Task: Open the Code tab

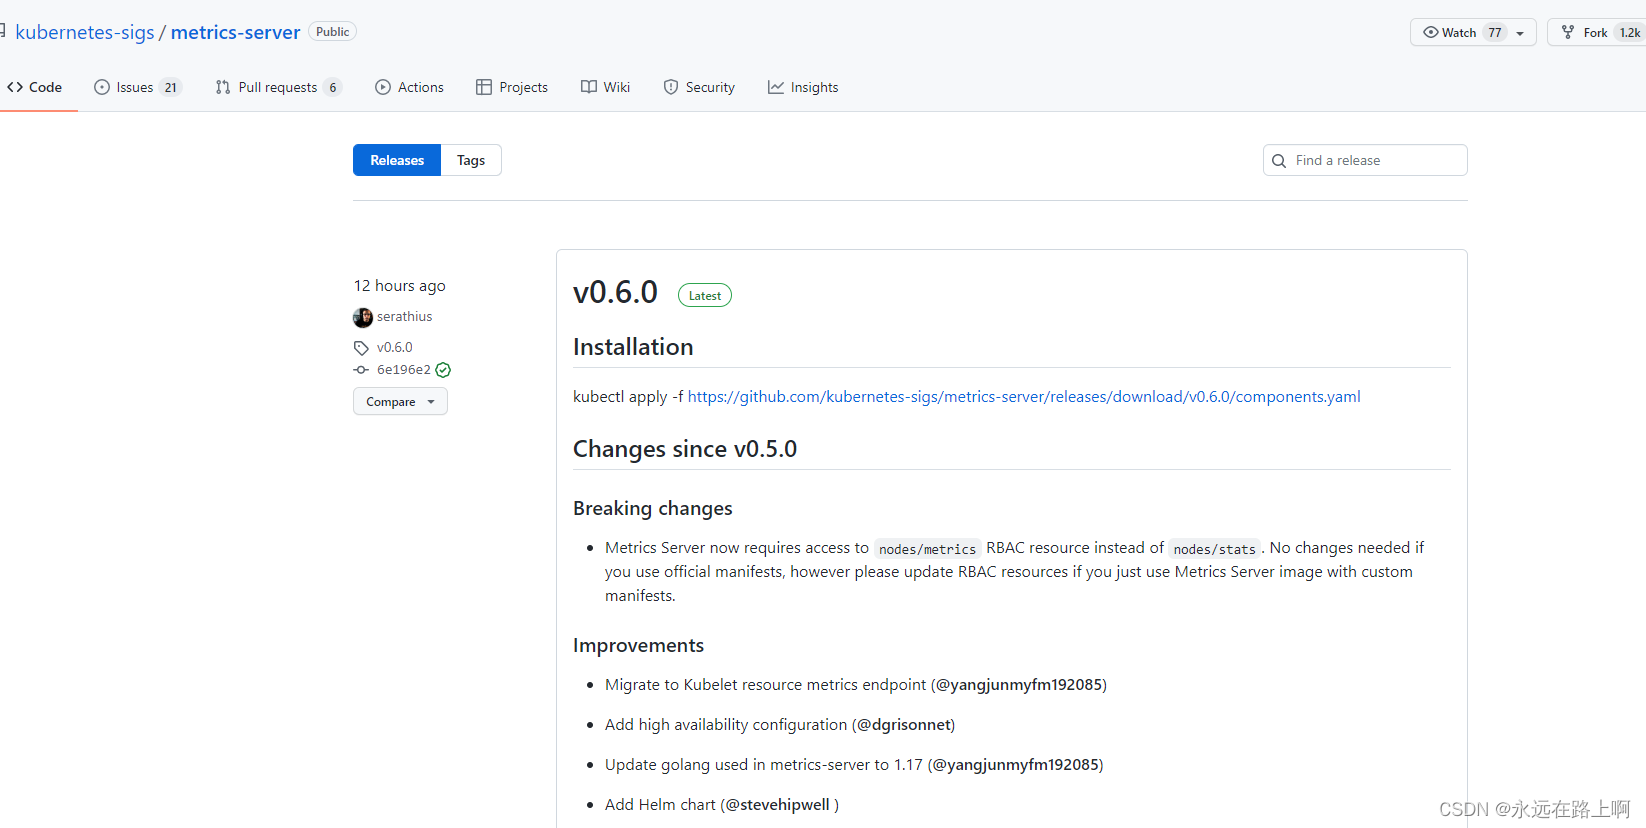Action: pyautogui.click(x=35, y=87)
